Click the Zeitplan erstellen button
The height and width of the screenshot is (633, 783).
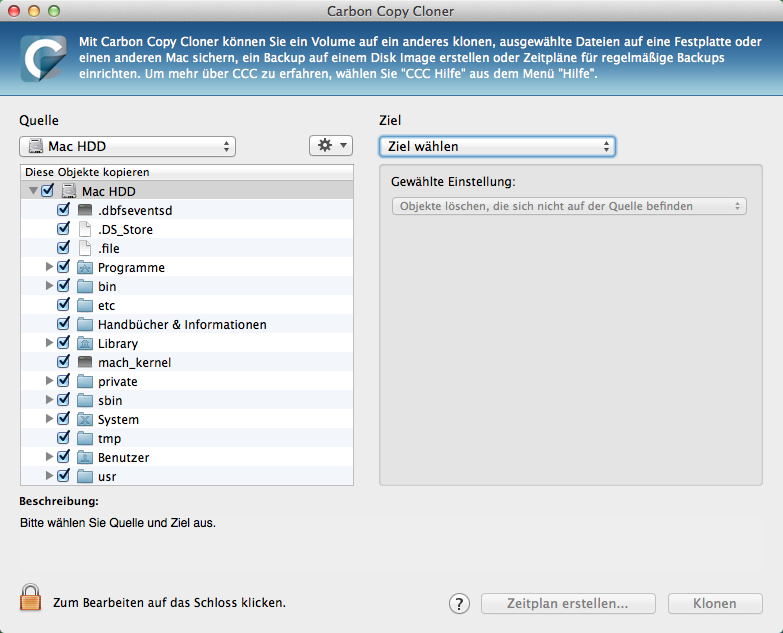tap(568, 604)
